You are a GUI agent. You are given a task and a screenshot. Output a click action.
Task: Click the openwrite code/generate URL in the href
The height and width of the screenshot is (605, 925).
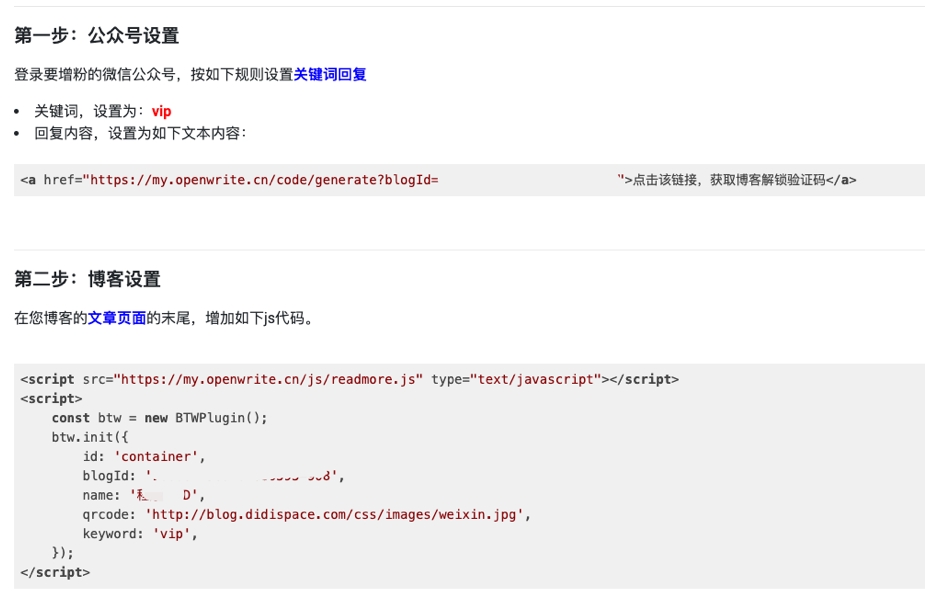pos(264,180)
